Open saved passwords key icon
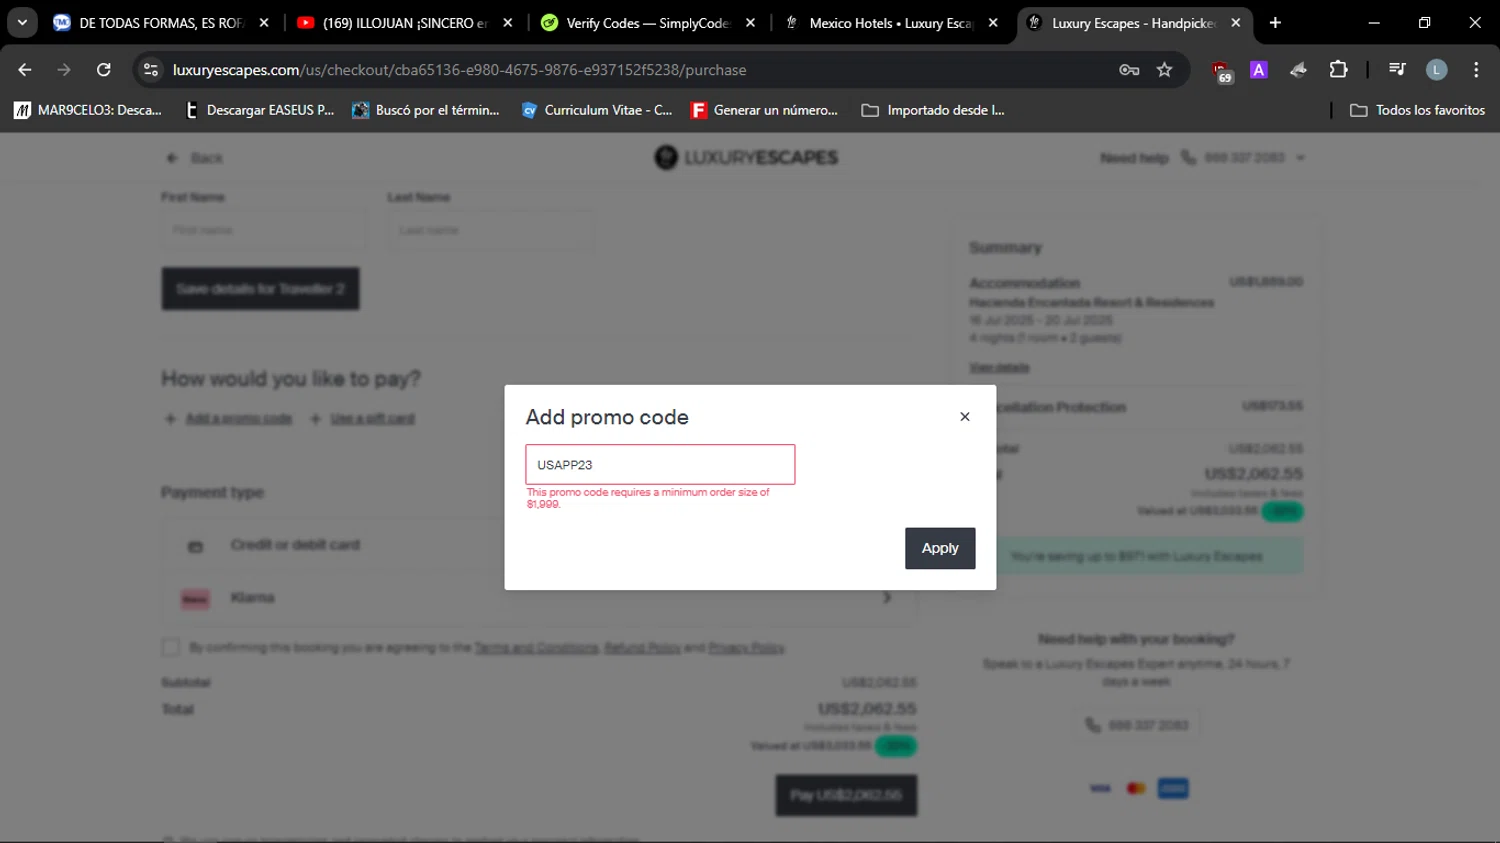This screenshot has width=1500, height=843. [x=1129, y=70]
